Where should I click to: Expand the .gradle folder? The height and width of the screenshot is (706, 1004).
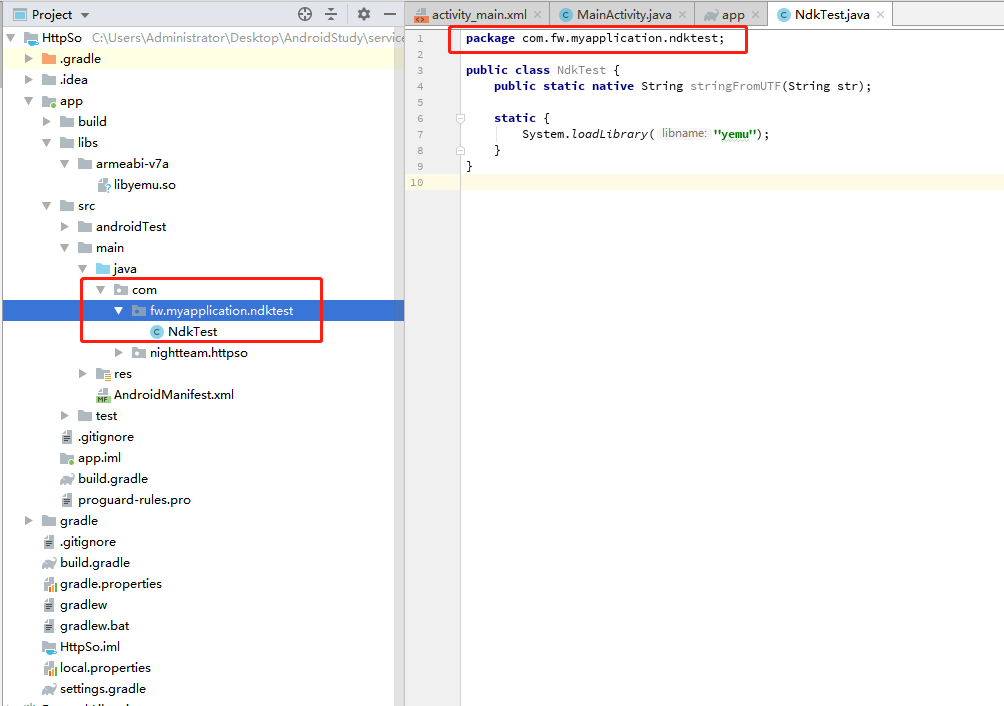(x=29, y=58)
